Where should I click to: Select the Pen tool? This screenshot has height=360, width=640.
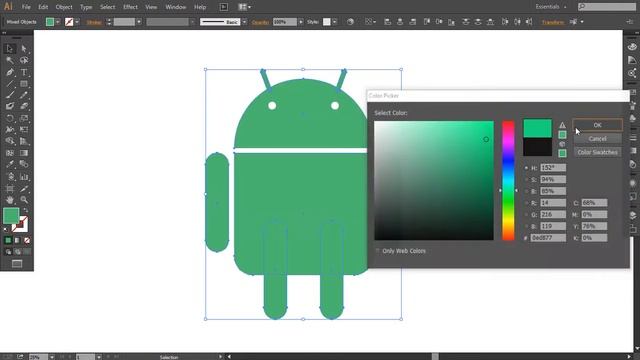tap(10, 72)
